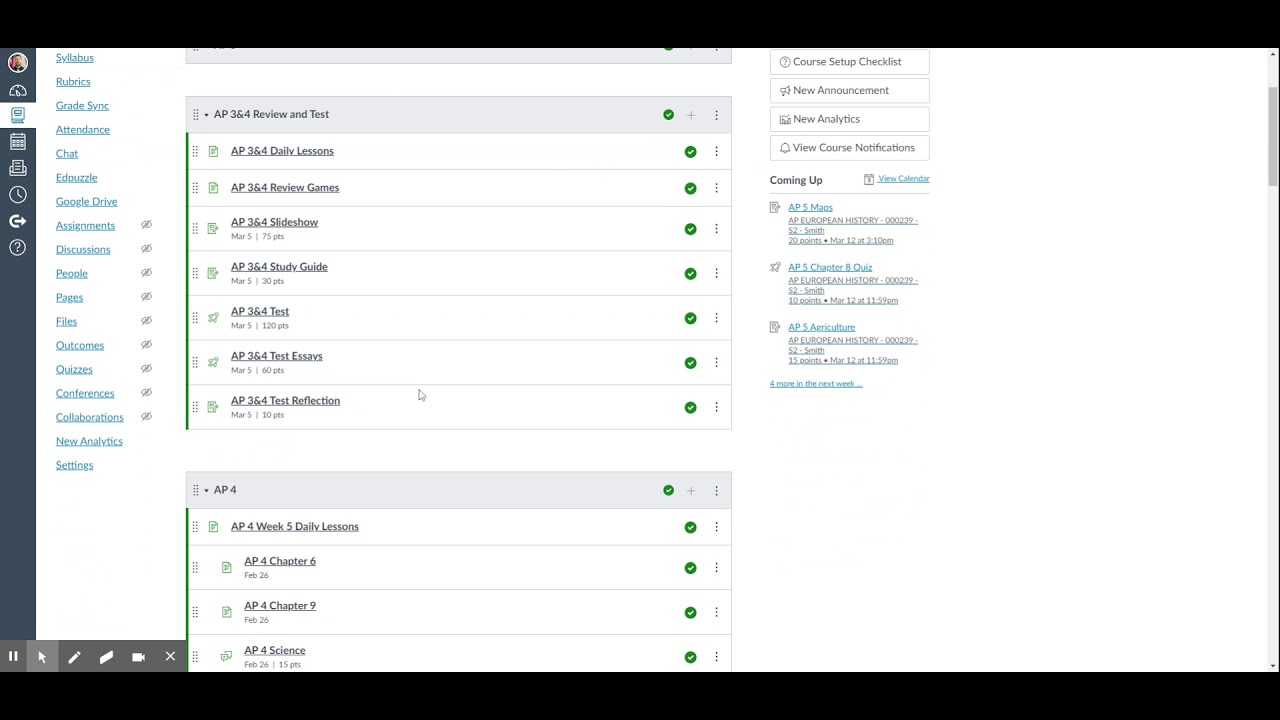This screenshot has height=720, width=1280.
Task: Collapse the AP 4 module
Action: pyautogui.click(x=206, y=490)
